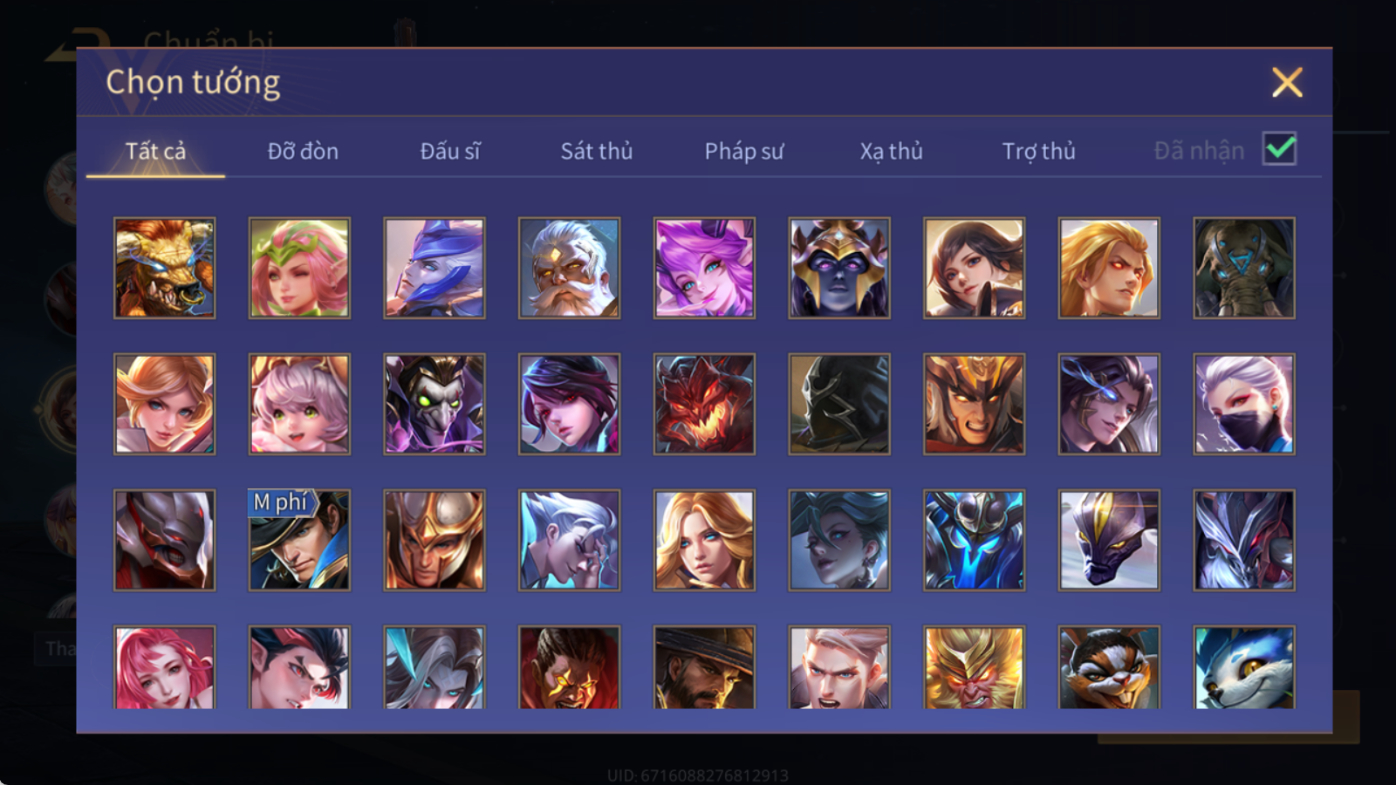Open the 'Sát thủ' hero tab

coord(596,151)
